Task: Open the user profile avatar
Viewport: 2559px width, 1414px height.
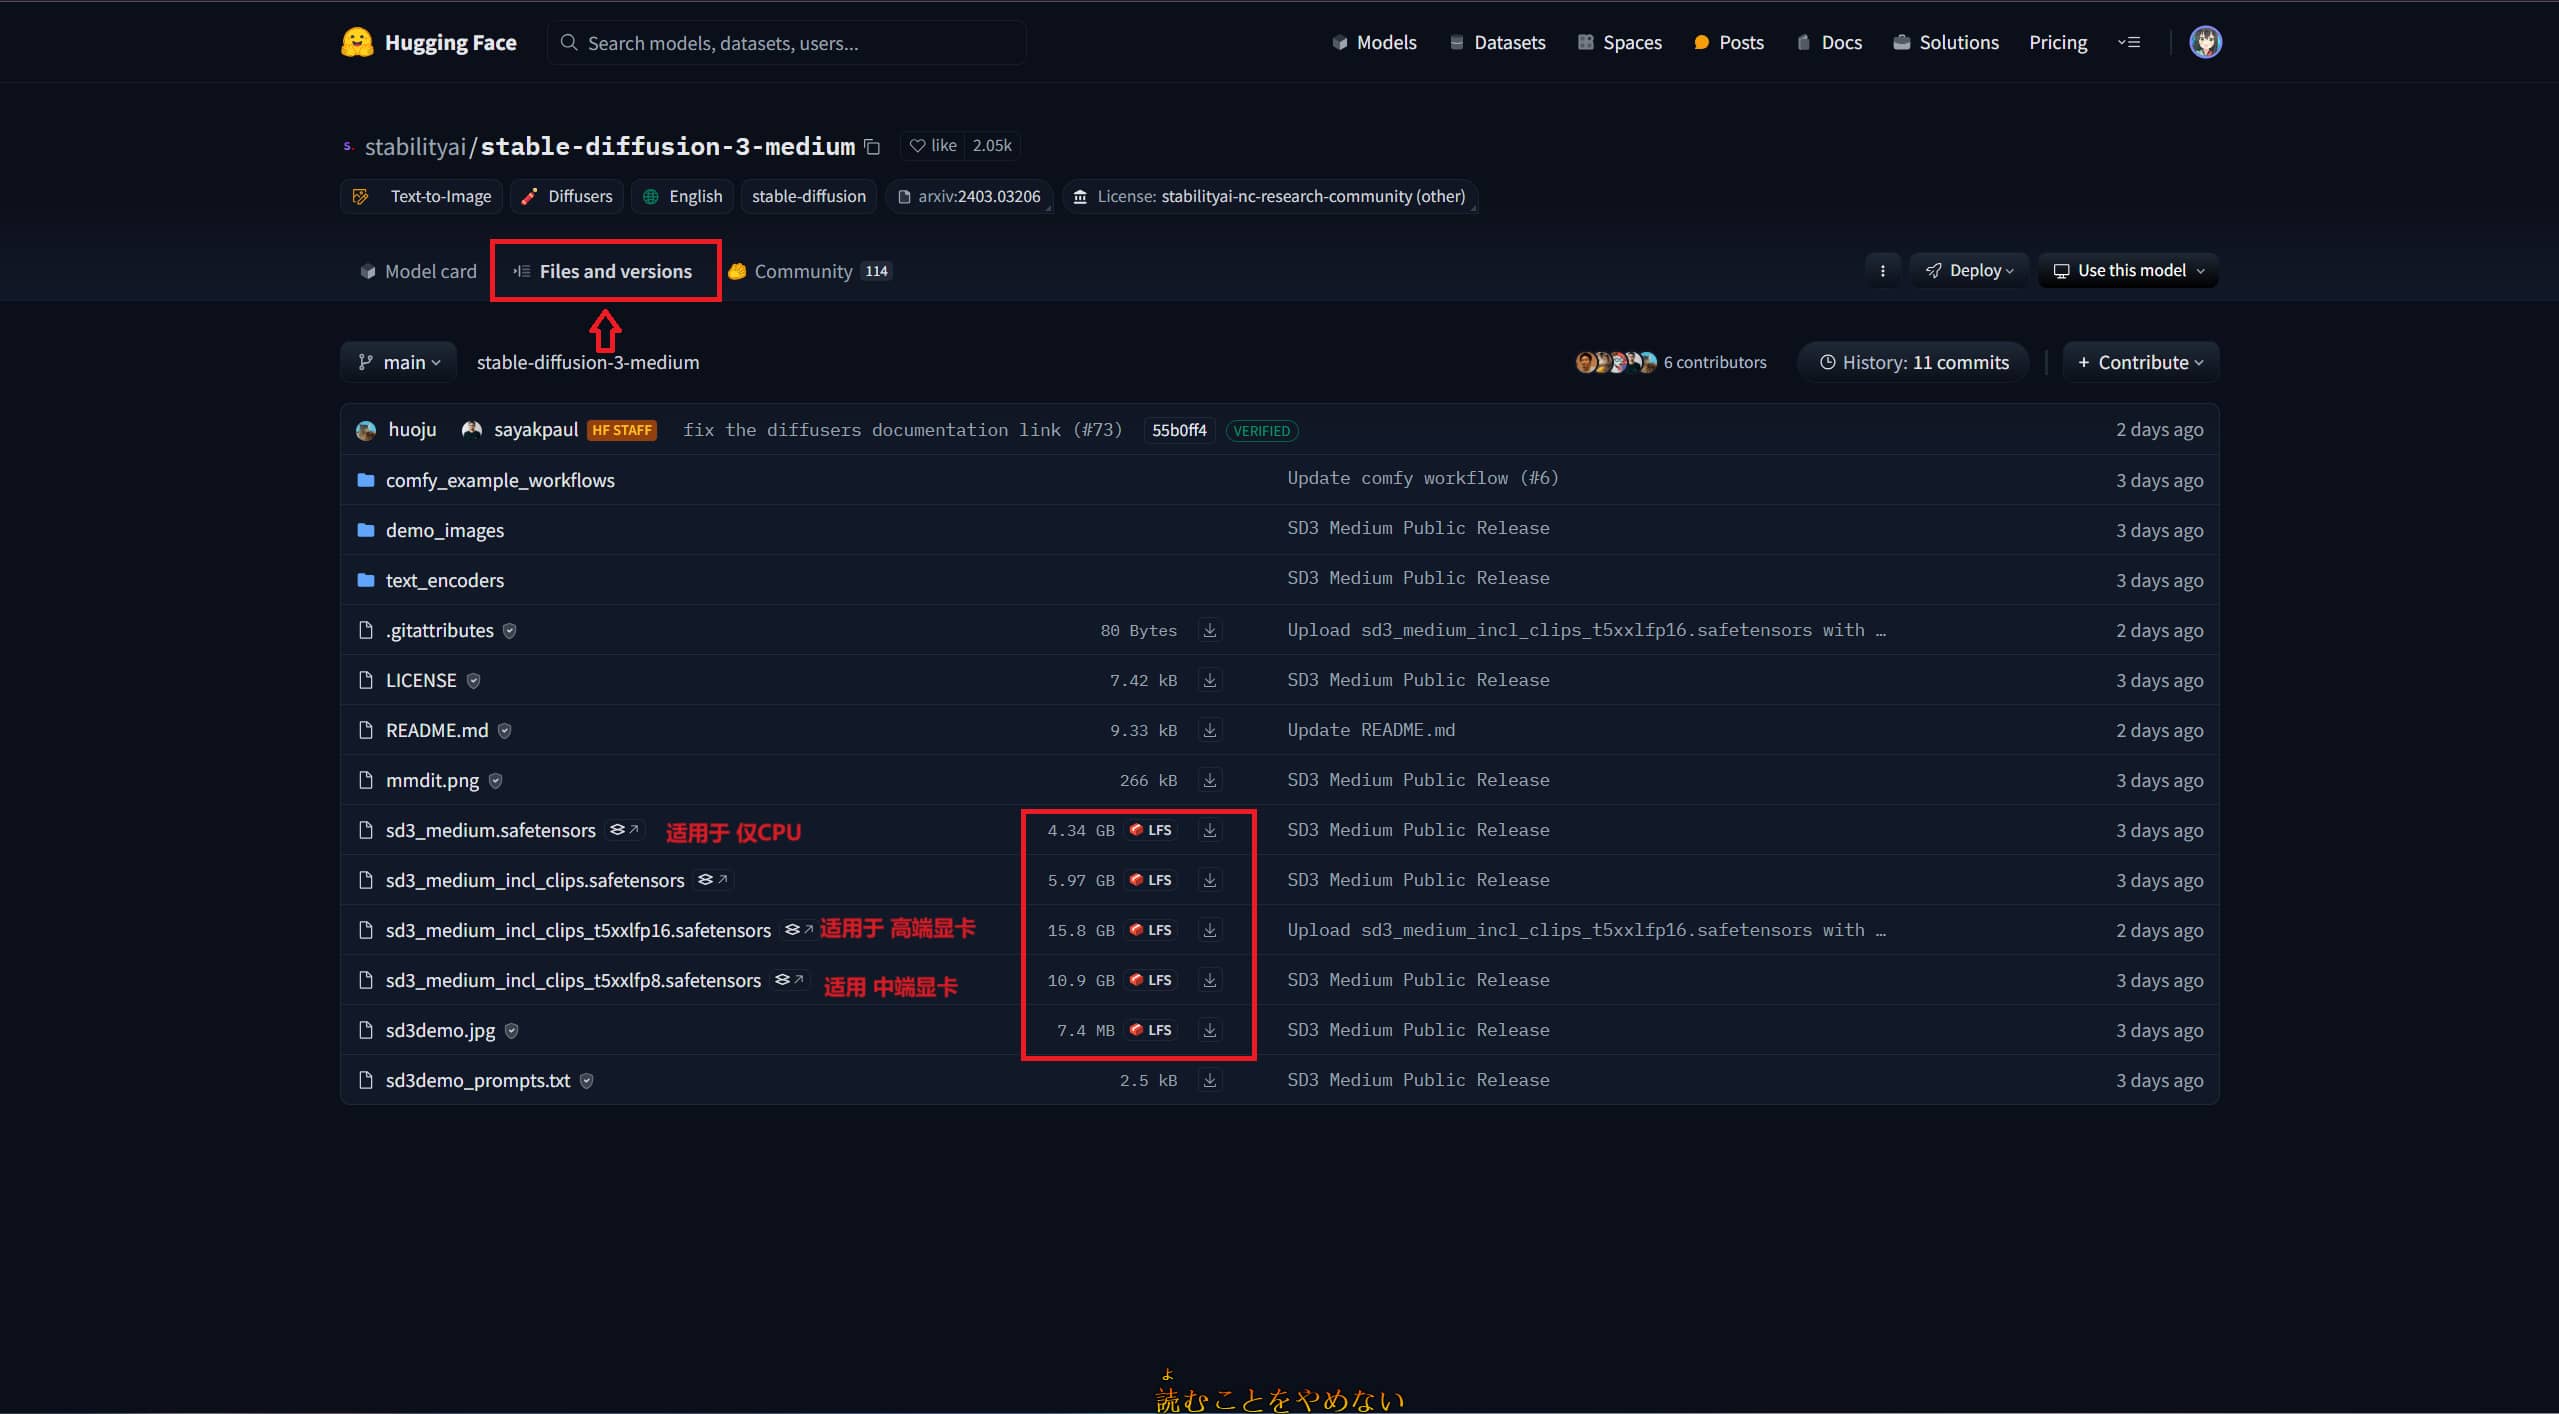Action: (2205, 42)
